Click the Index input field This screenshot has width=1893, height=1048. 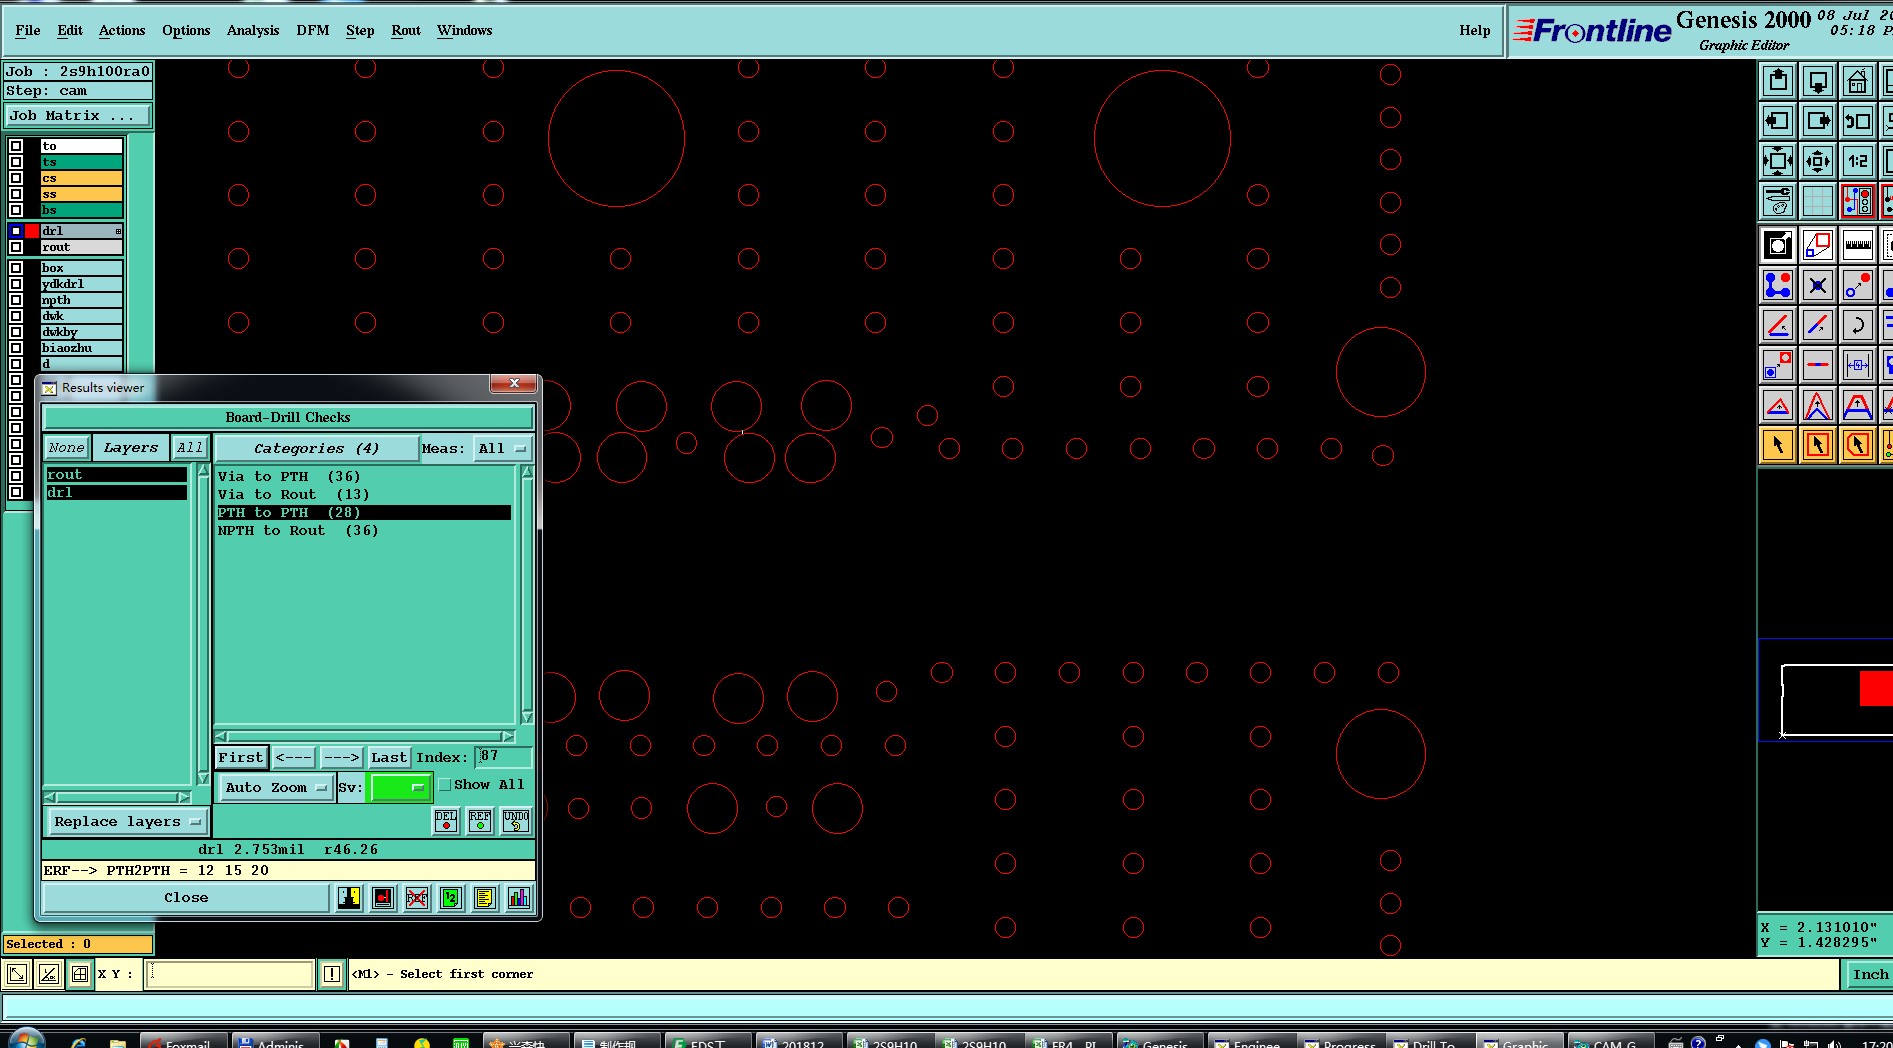tap(504, 756)
